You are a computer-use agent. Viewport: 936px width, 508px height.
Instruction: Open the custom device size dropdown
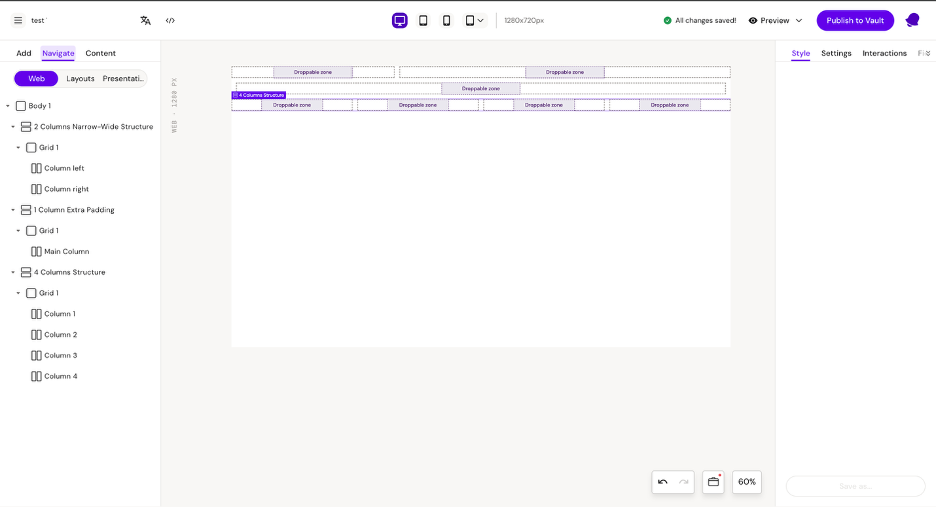click(475, 20)
